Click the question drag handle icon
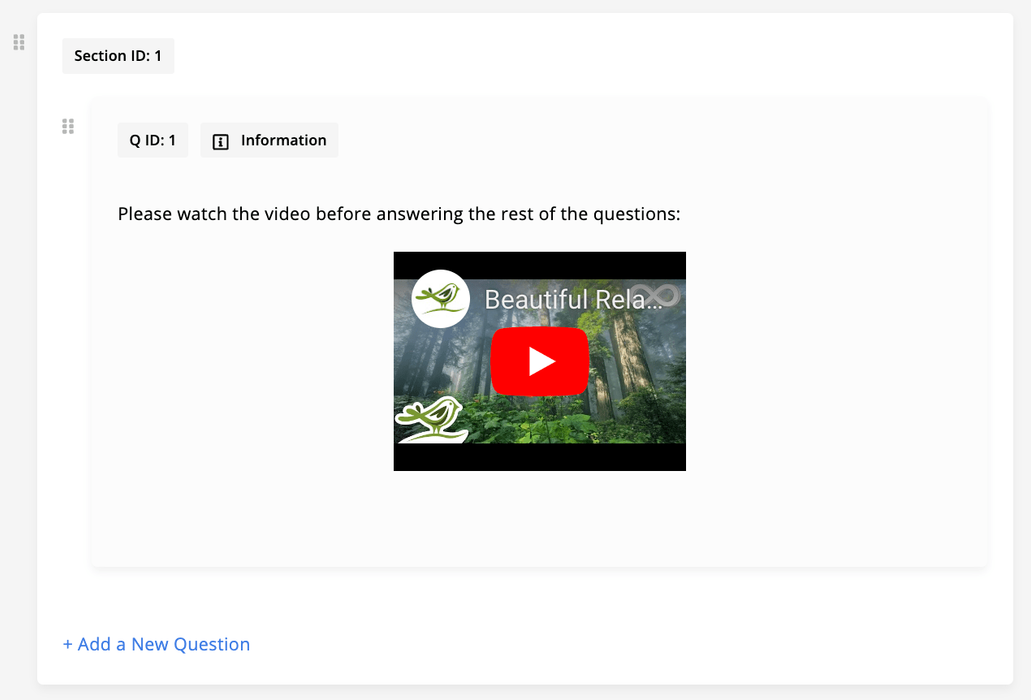The width and height of the screenshot is (1031, 700). tap(68, 126)
